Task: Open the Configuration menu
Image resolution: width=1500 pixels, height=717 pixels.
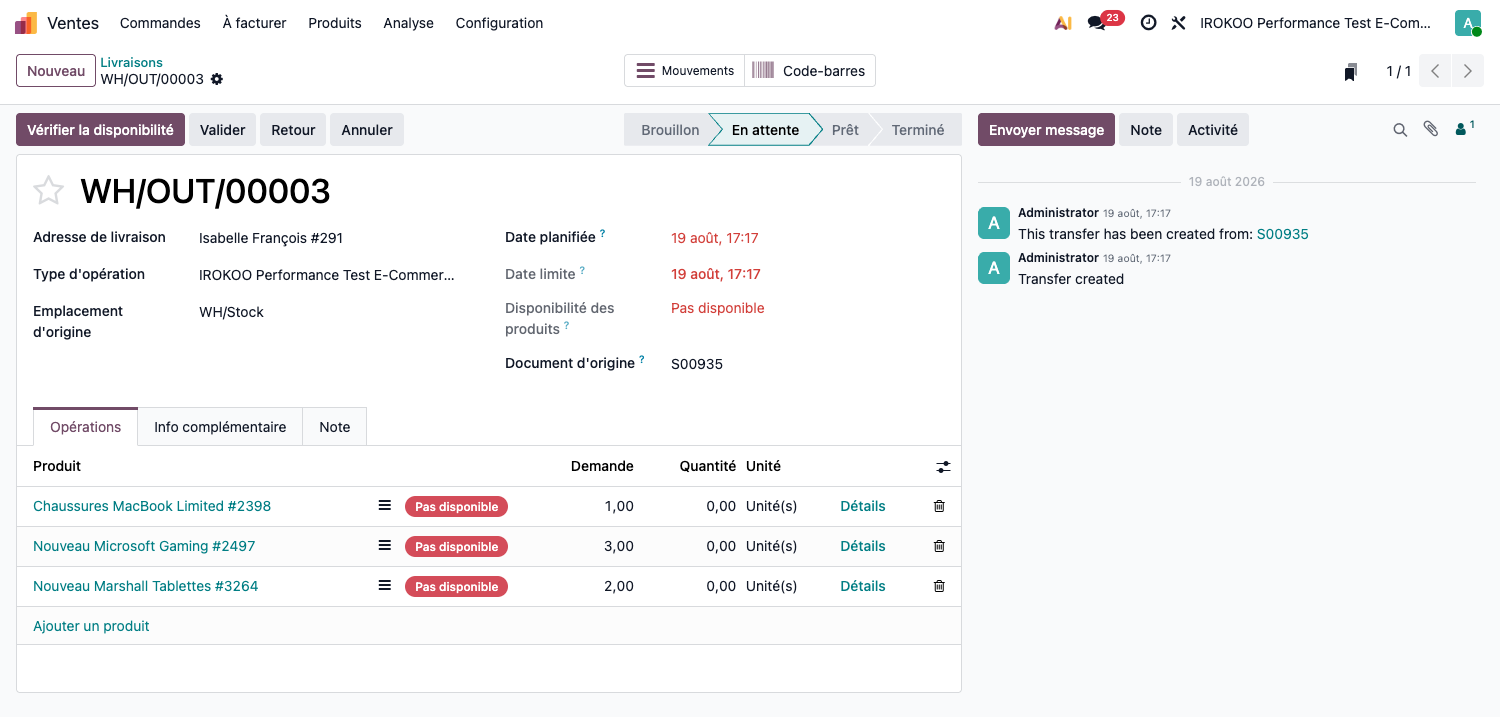Action: (x=499, y=22)
